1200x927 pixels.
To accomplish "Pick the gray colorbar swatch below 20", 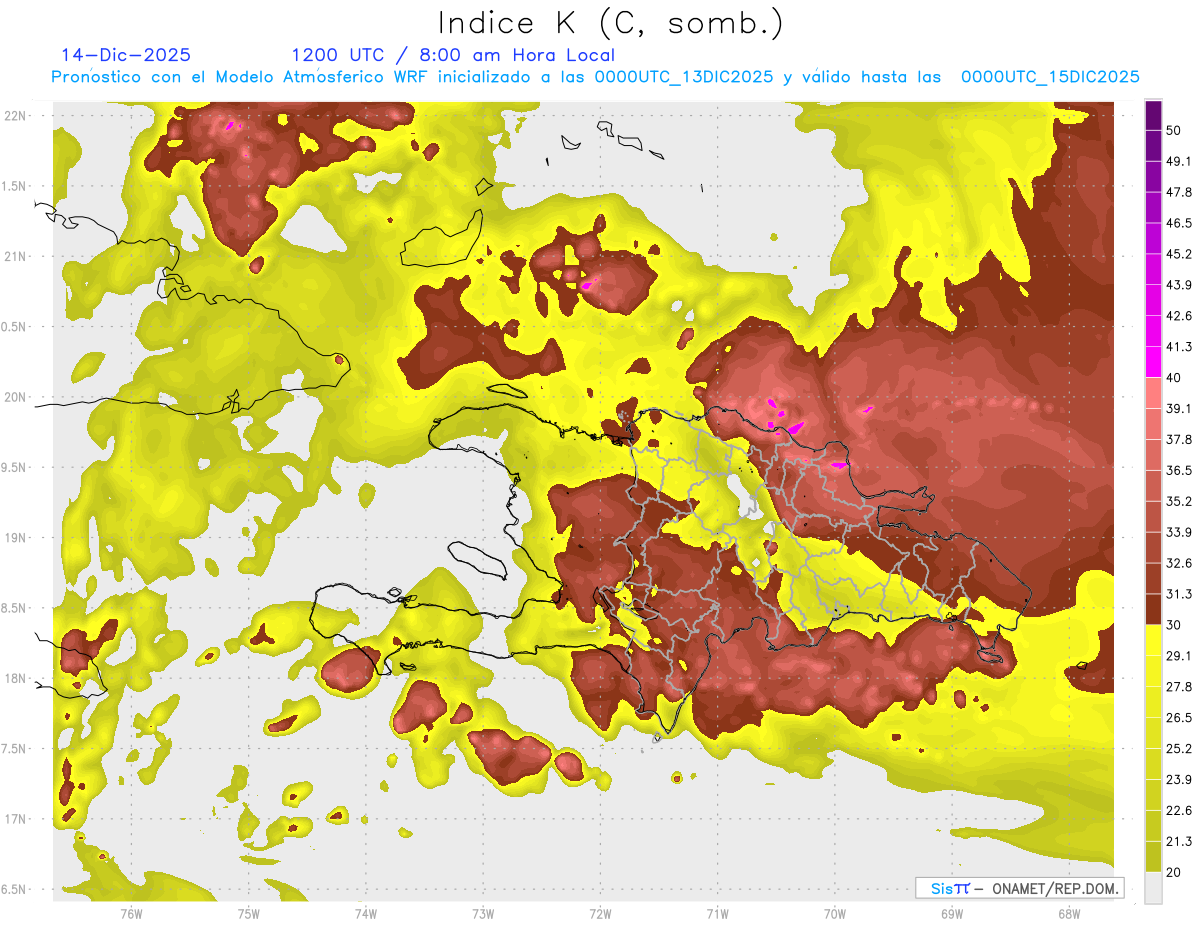I will pyautogui.click(x=1153, y=887).
